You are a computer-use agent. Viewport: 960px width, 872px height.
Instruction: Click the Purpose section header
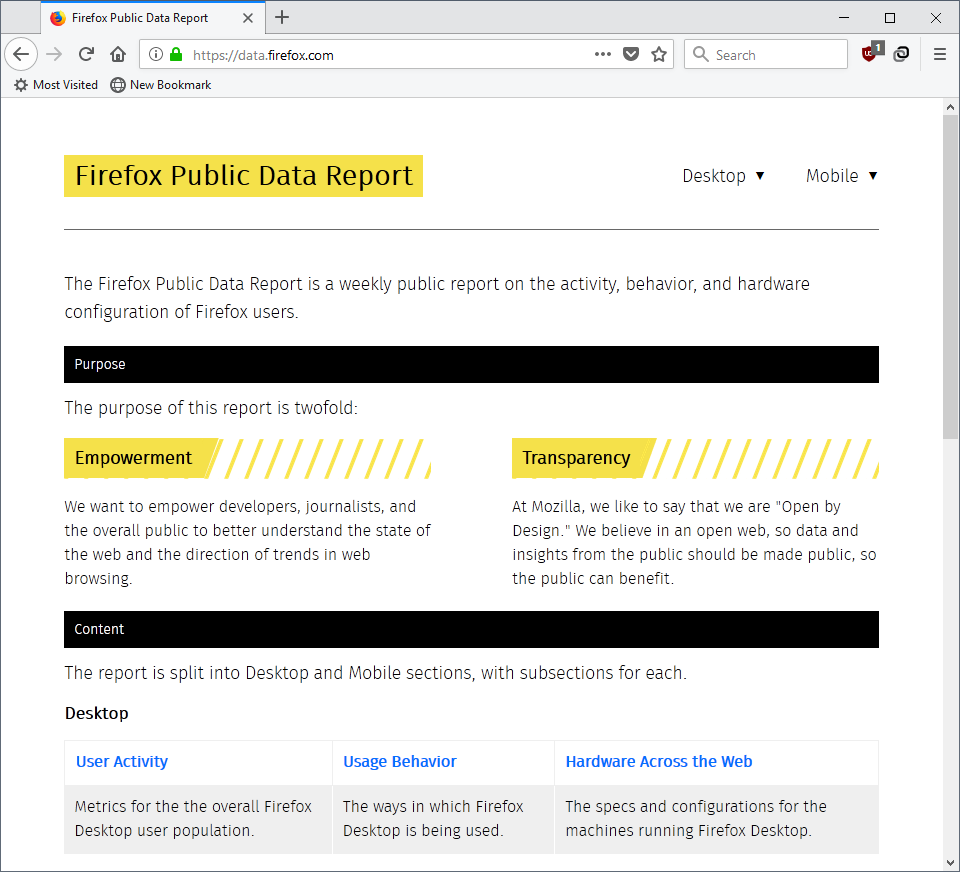471,364
